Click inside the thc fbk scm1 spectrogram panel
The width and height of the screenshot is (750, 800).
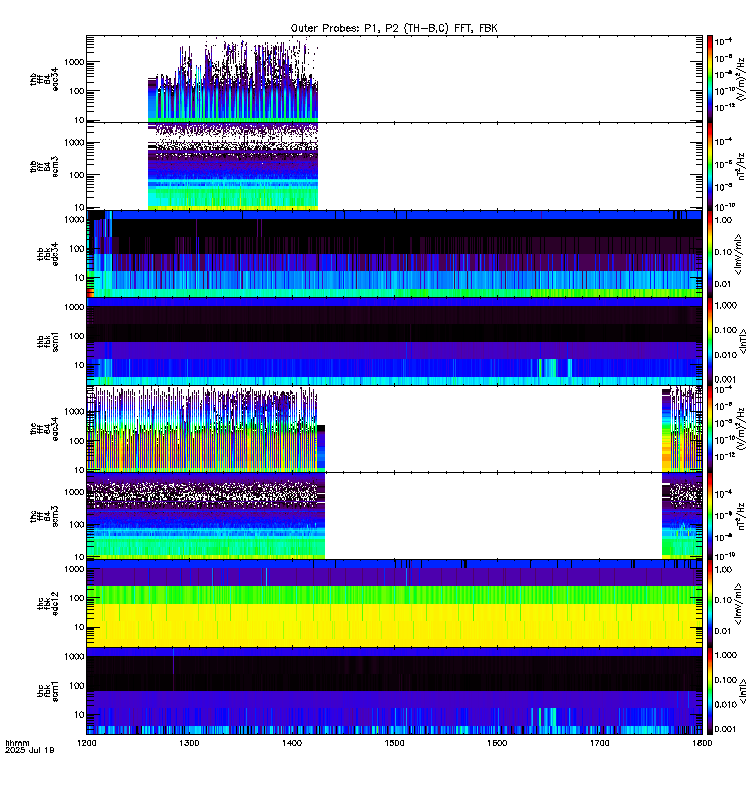point(394,691)
